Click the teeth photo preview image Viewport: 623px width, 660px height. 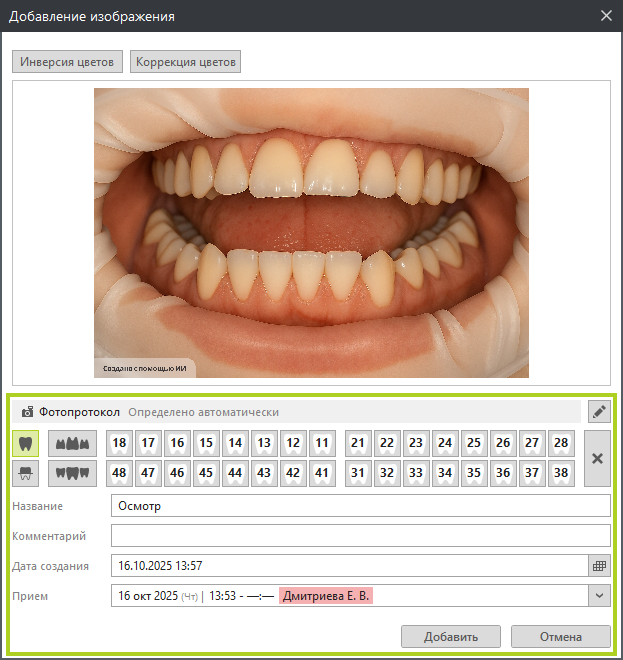pyautogui.click(x=311, y=232)
